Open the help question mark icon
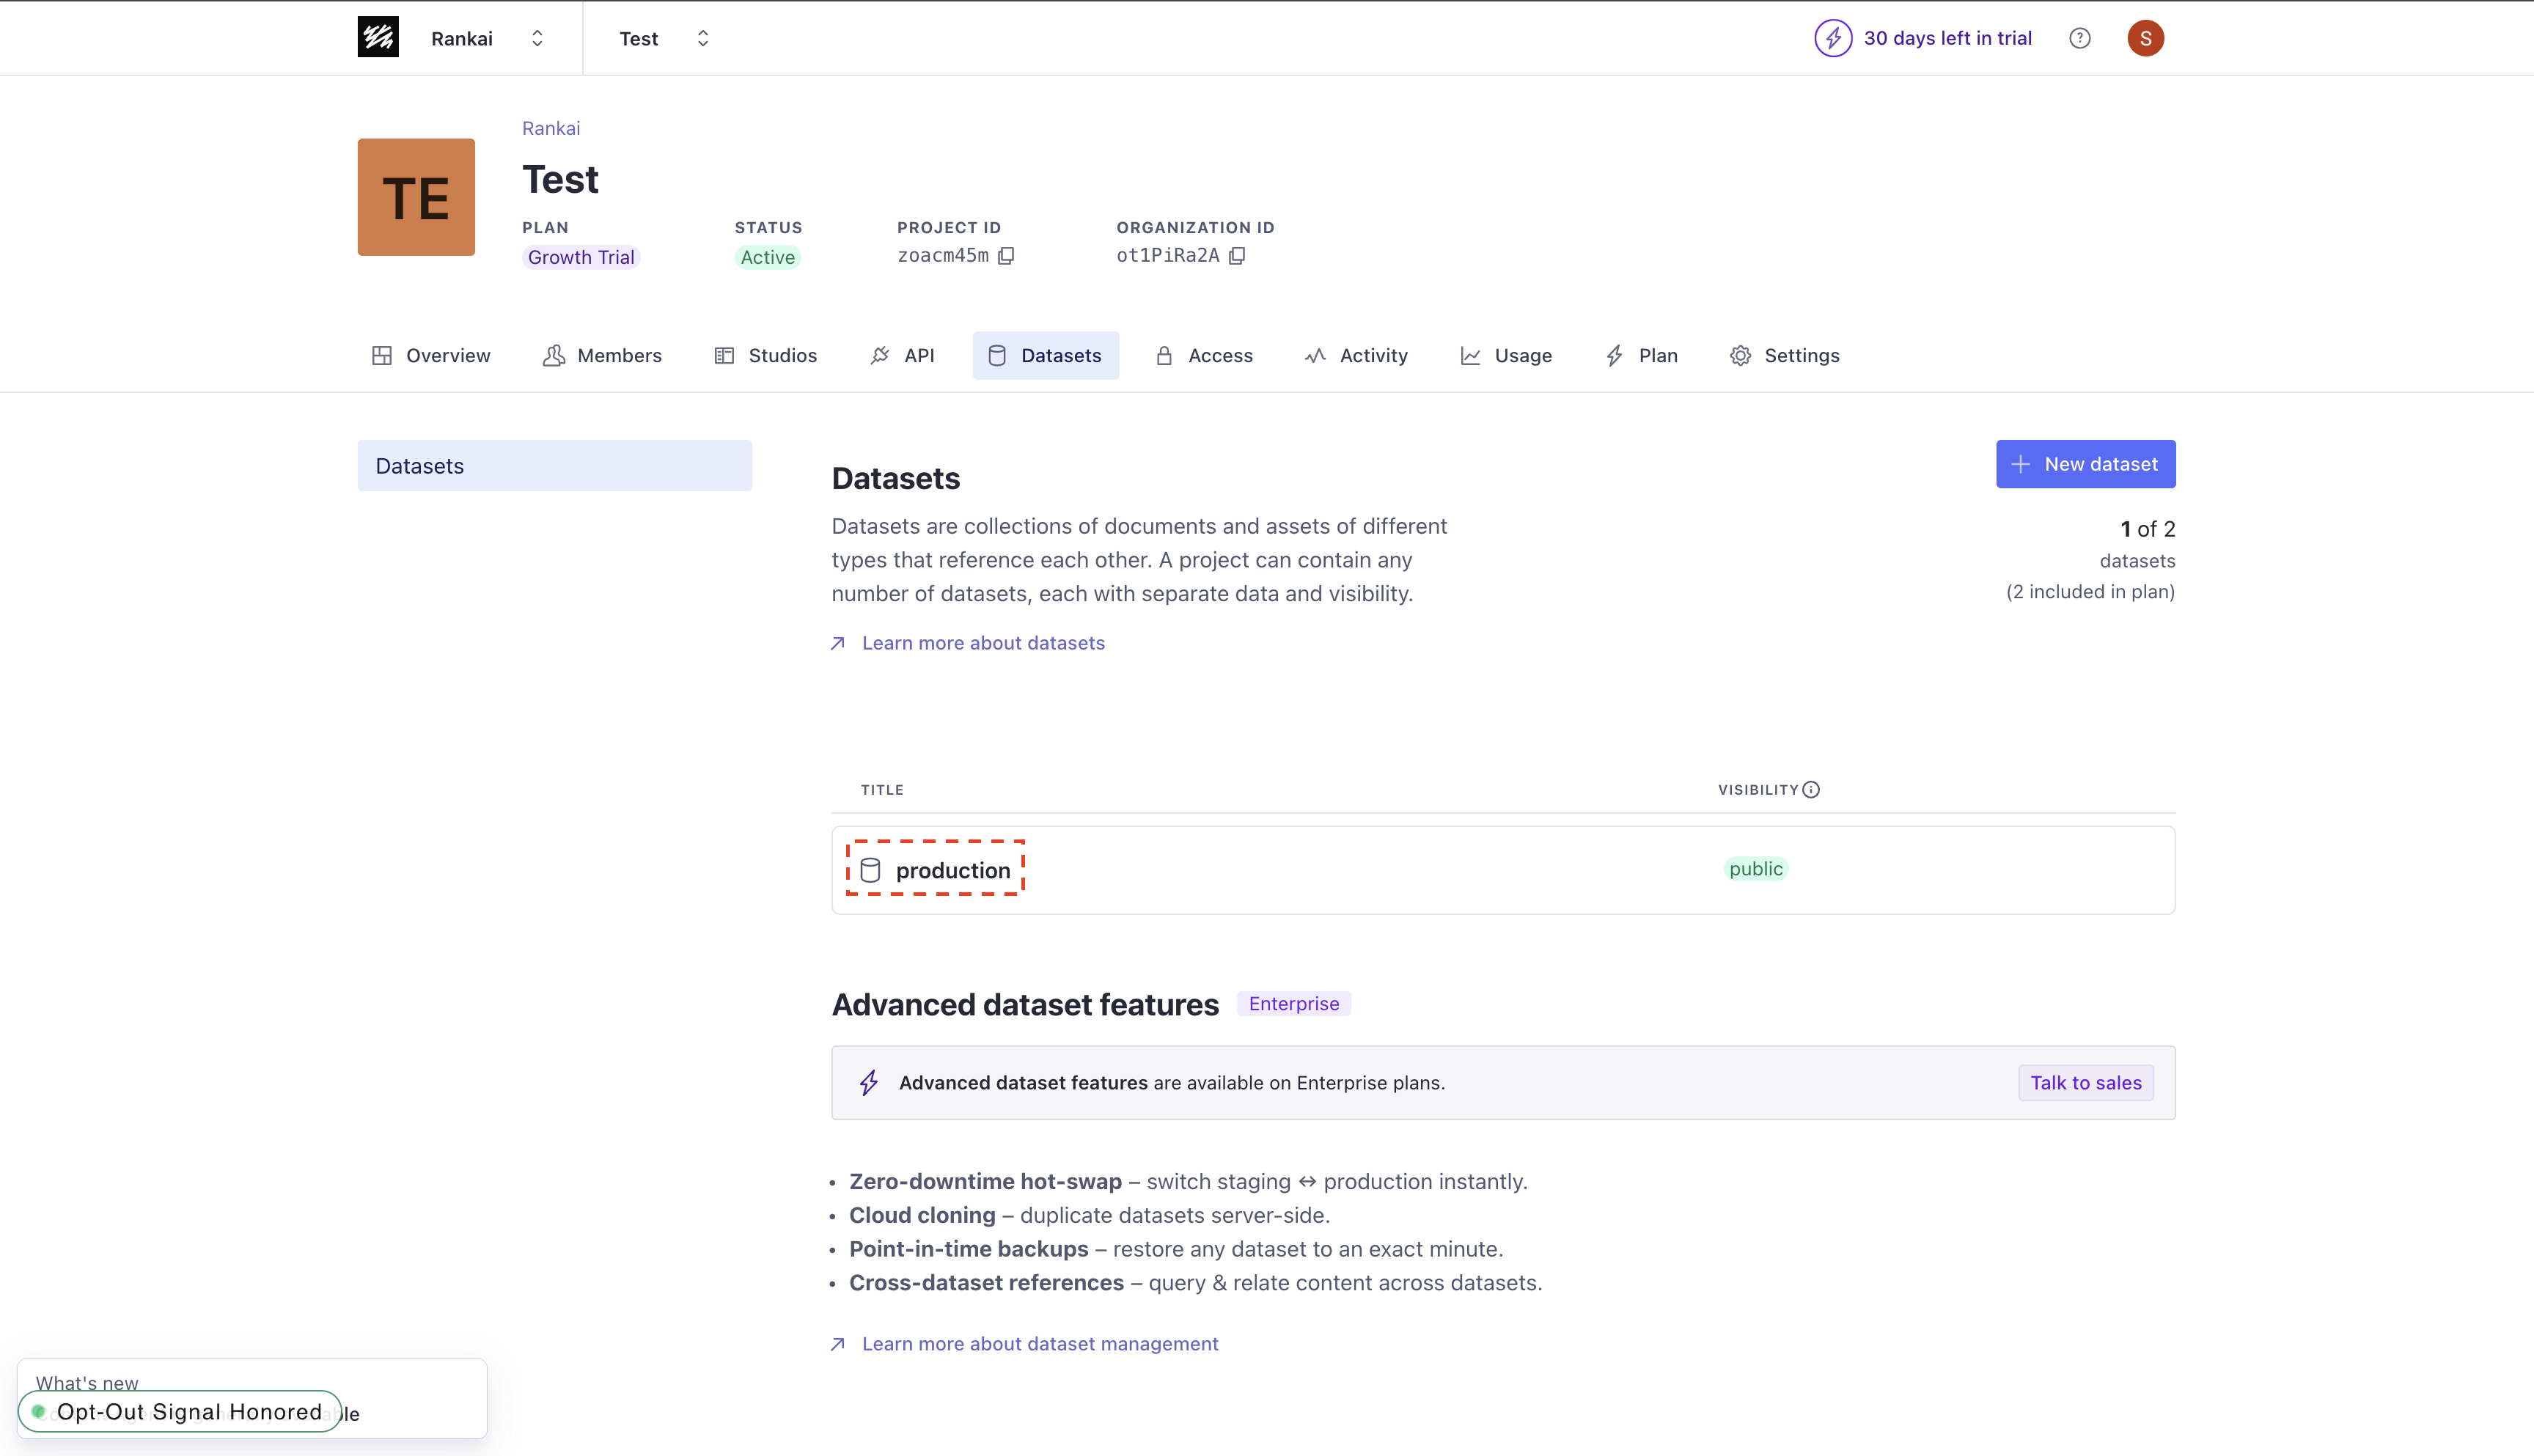The height and width of the screenshot is (1456, 2534). [x=2080, y=38]
